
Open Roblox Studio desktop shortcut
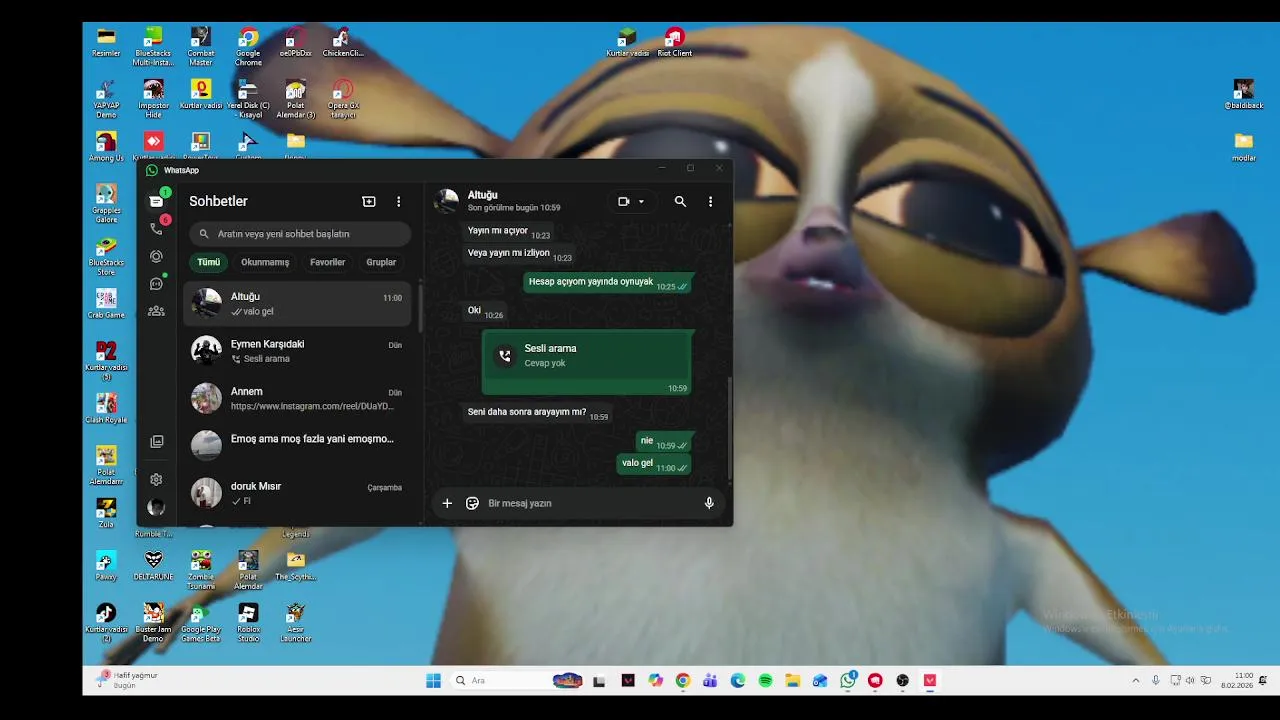click(x=248, y=622)
